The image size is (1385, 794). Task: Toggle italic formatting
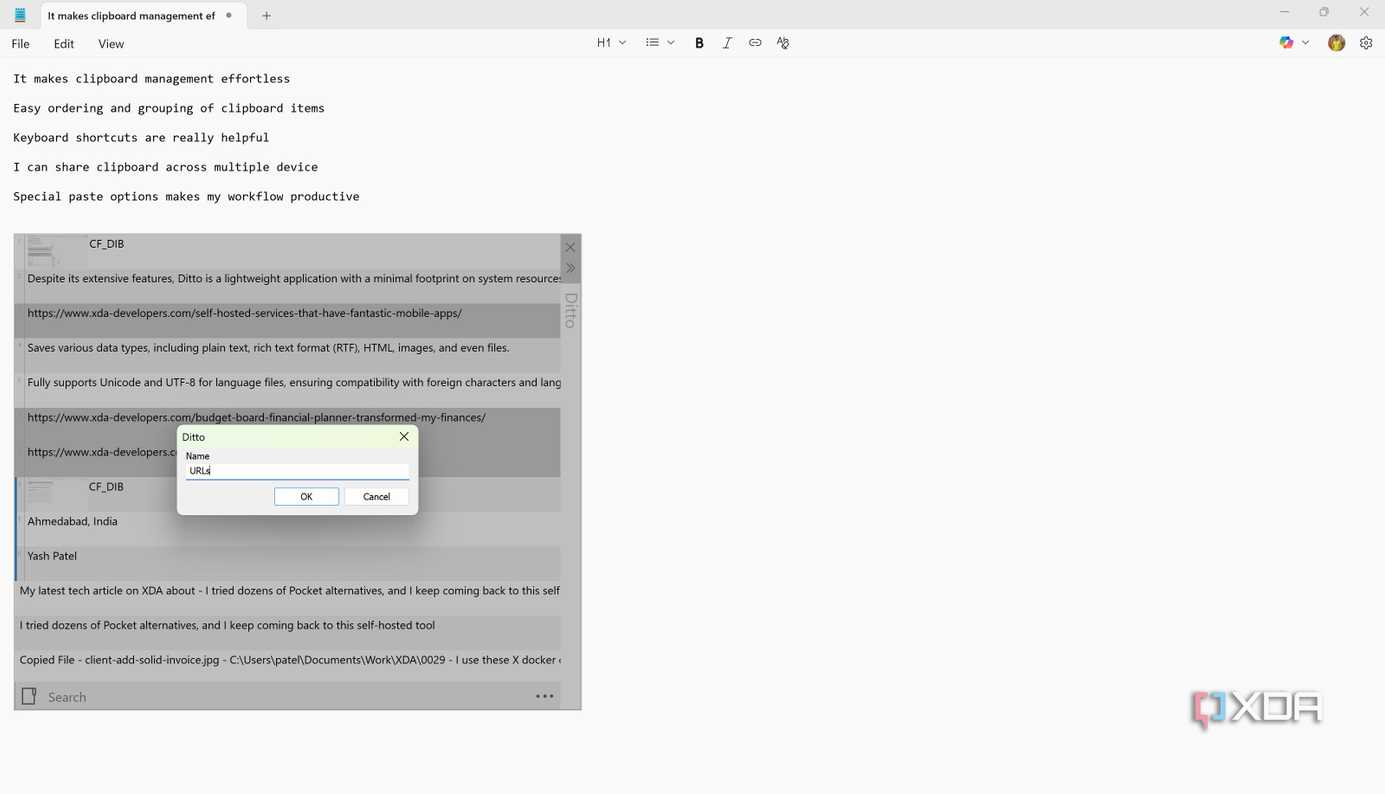(x=727, y=43)
